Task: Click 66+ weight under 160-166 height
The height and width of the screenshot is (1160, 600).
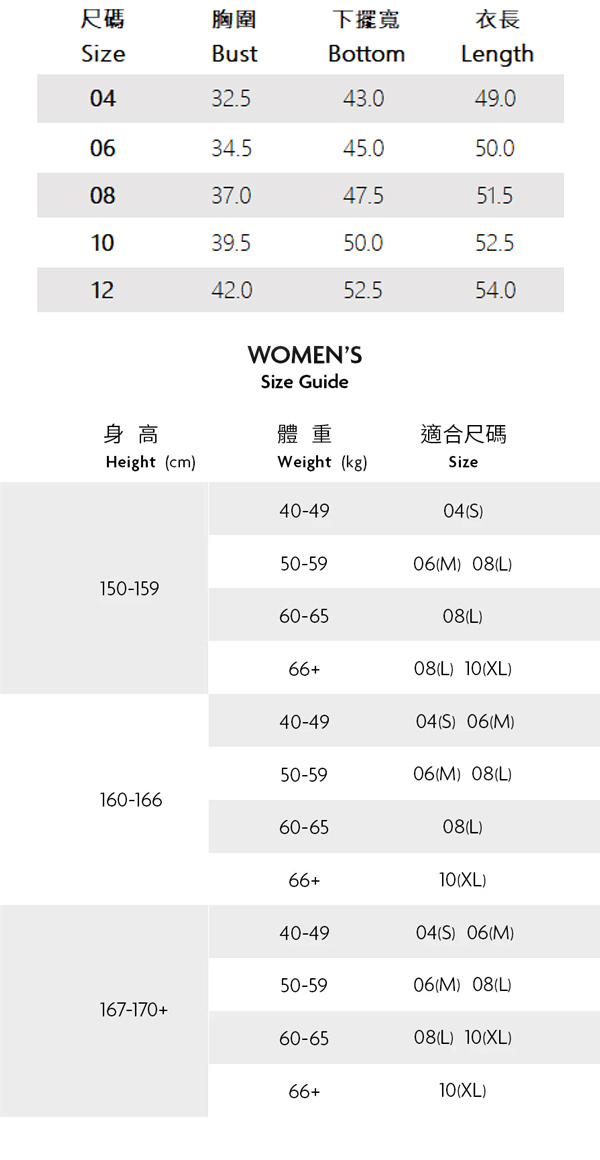Action: coord(304,880)
